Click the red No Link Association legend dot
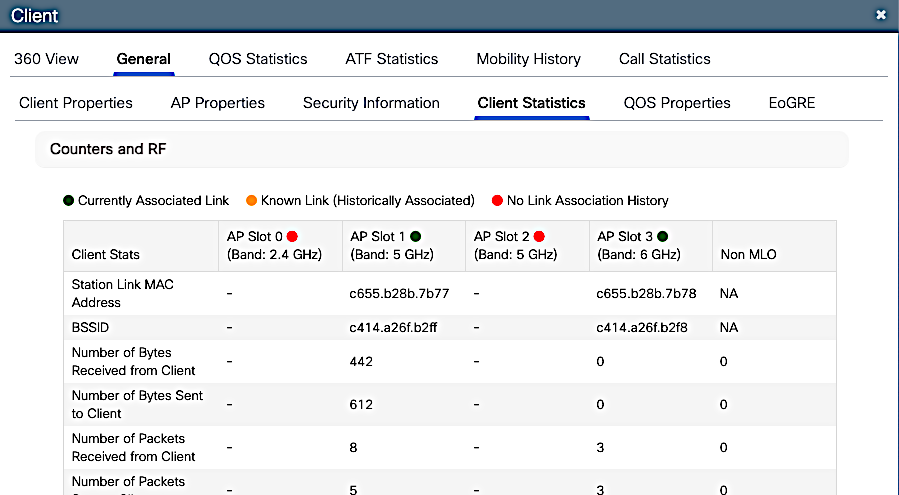 (x=497, y=201)
